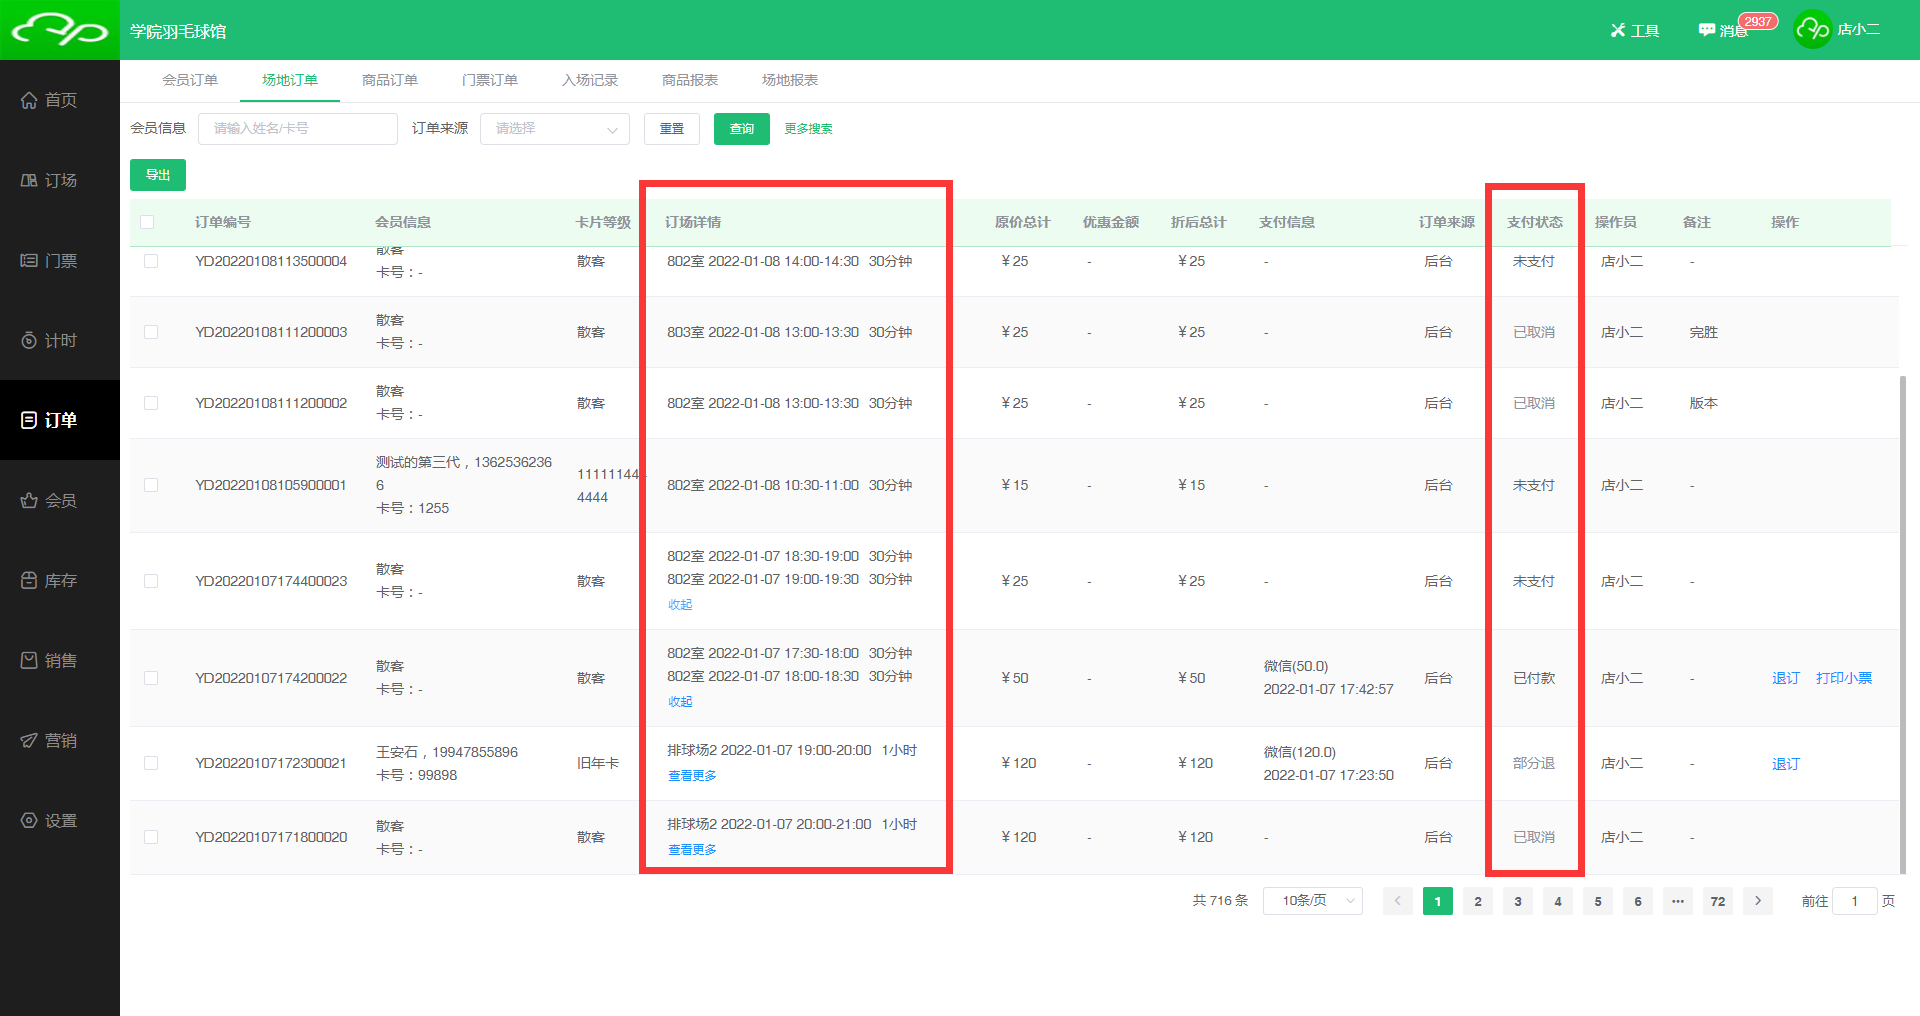Screen dimensions: 1920x1016
Task: Click the home icon in the sidebar
Action: tap(29, 100)
